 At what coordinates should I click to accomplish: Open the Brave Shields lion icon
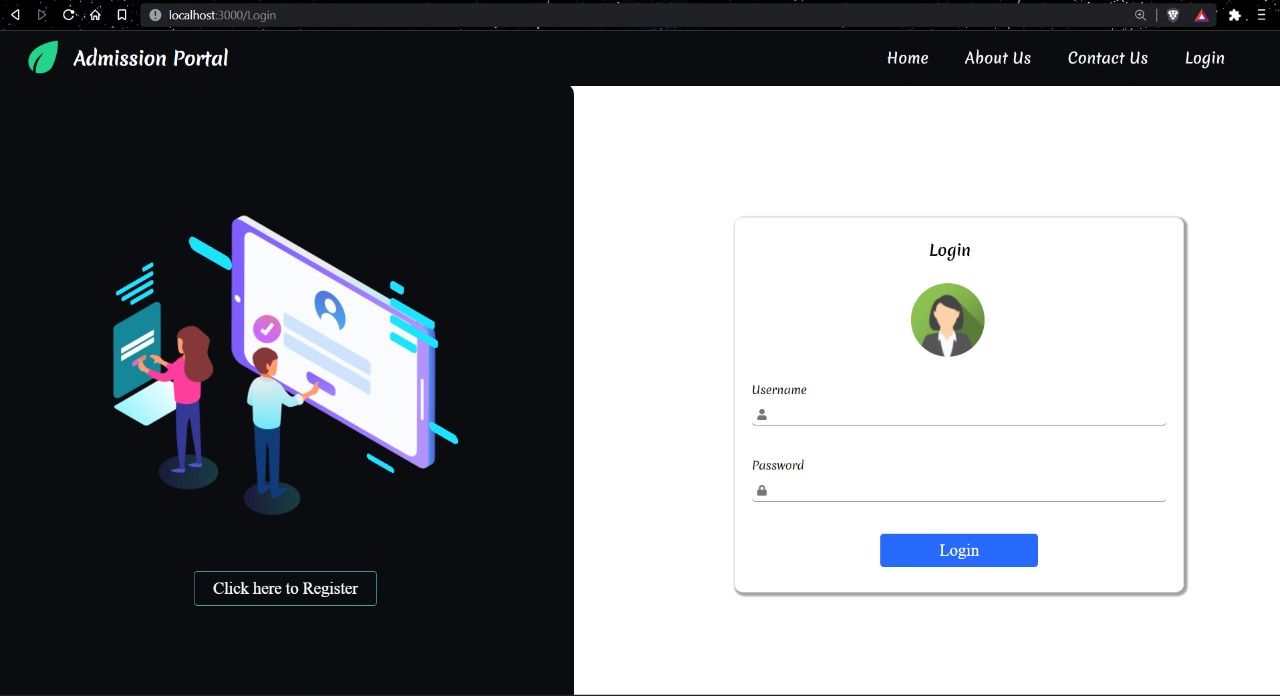click(x=1173, y=15)
